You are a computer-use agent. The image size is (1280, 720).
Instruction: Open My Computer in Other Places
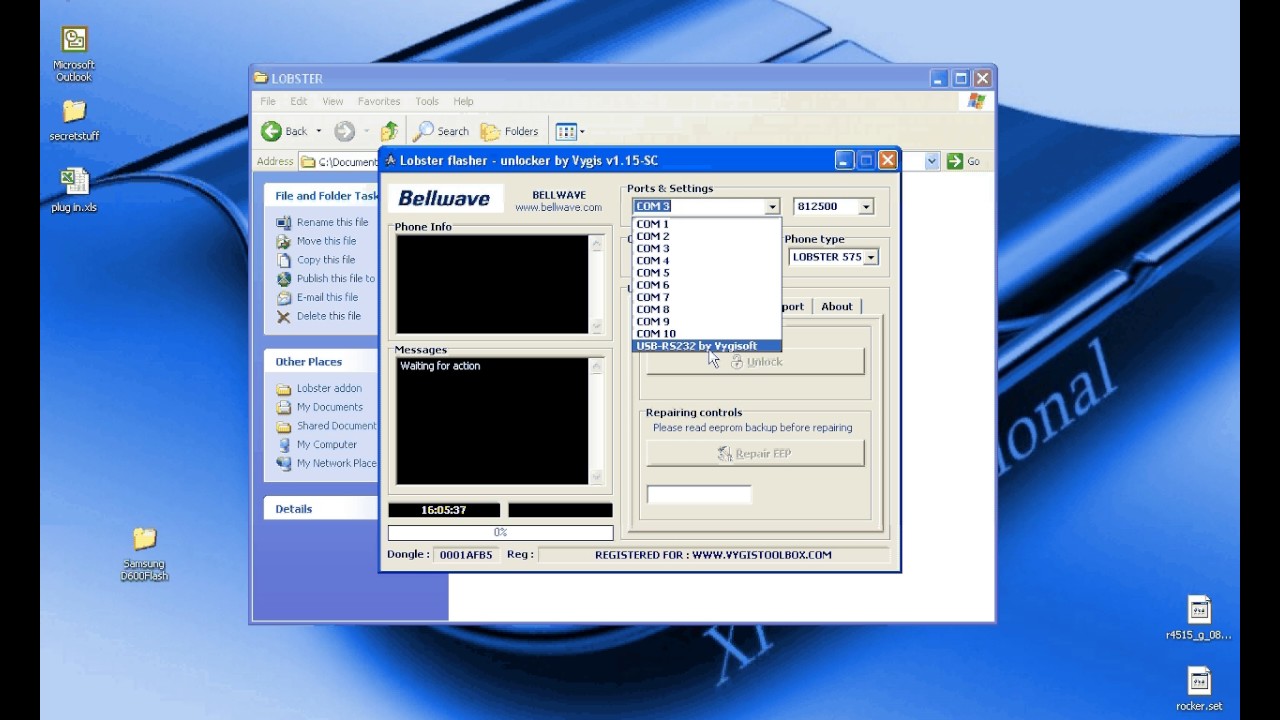(316, 444)
